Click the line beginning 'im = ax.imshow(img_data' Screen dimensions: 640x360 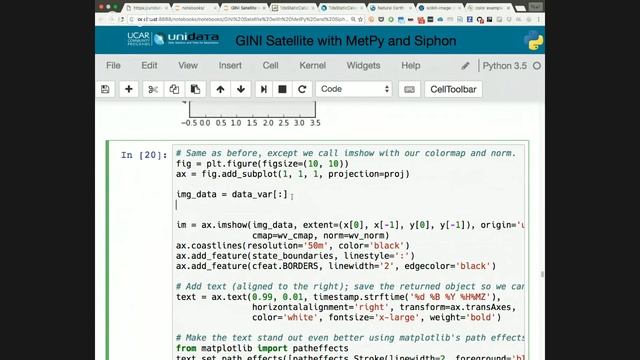tap(350, 225)
